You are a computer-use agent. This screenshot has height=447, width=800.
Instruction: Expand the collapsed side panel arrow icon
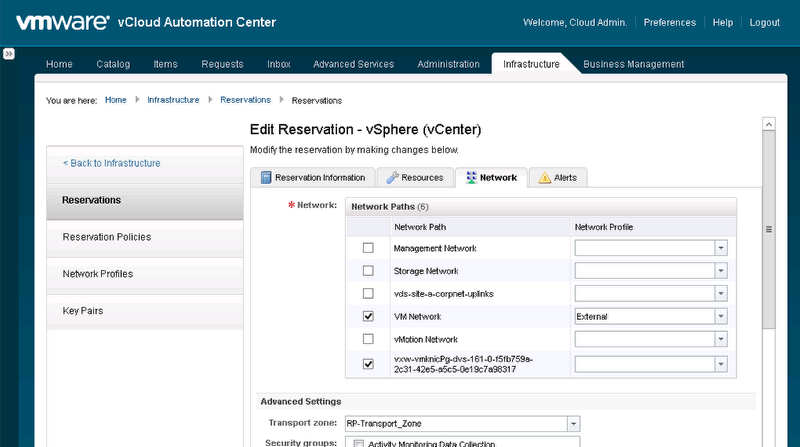9,54
